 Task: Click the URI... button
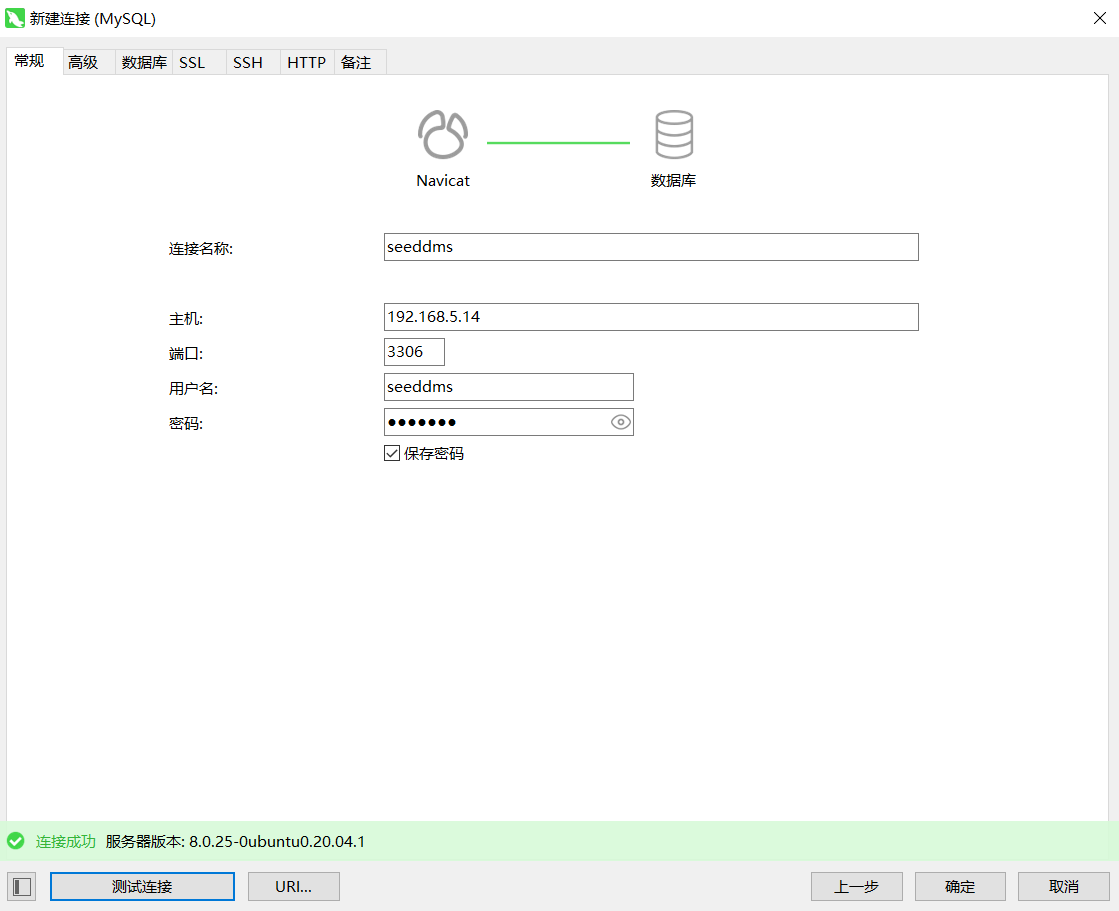tap(293, 887)
